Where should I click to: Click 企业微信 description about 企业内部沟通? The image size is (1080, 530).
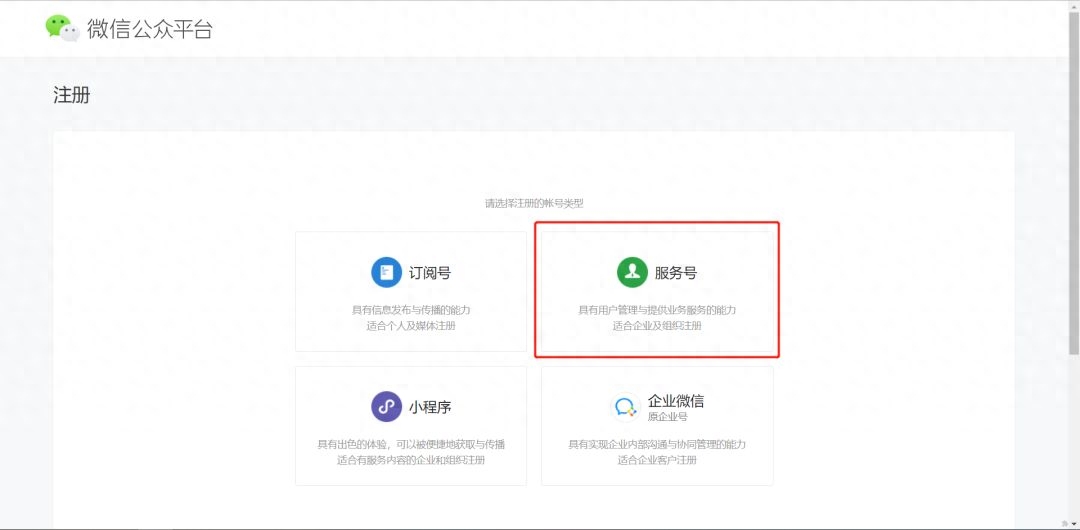tap(657, 444)
